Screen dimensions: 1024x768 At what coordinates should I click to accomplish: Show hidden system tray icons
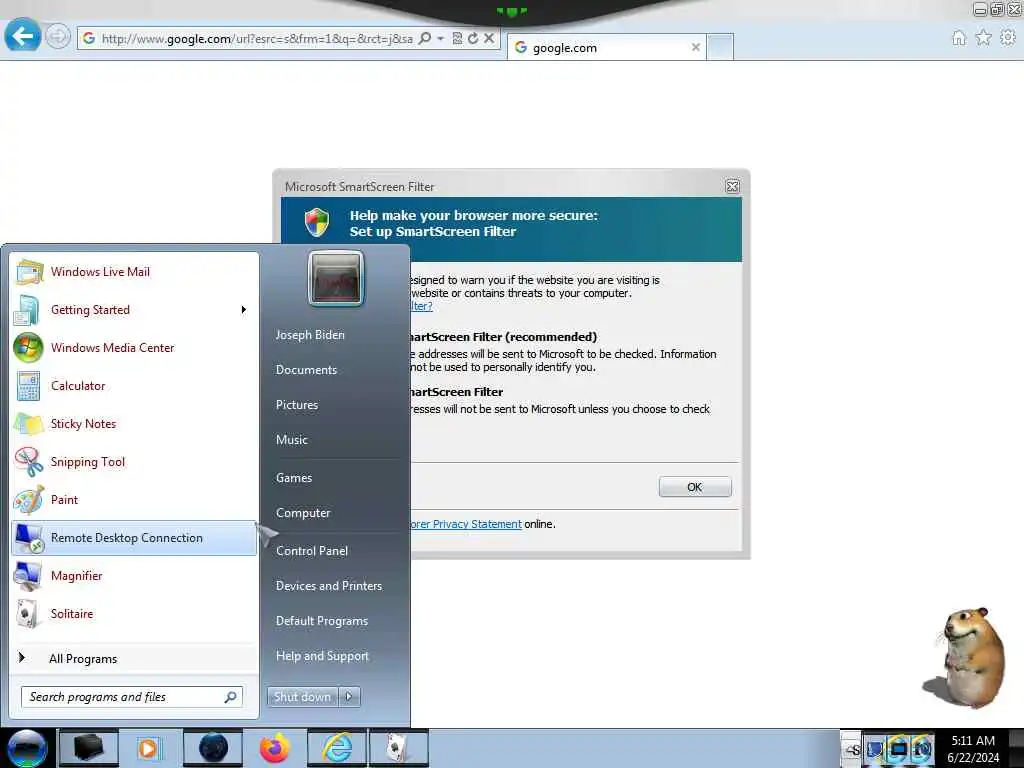[851, 749]
